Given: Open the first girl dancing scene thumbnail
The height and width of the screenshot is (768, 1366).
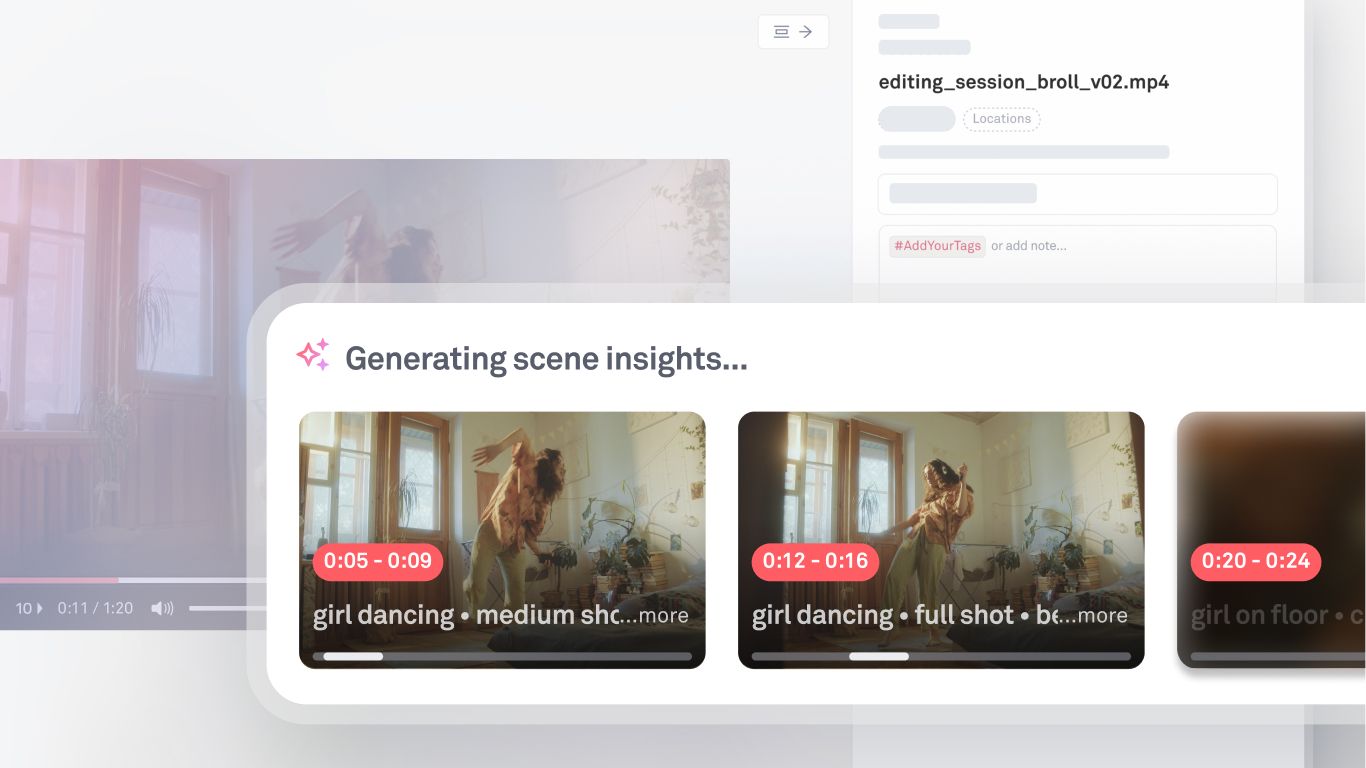Looking at the screenshot, I should tap(502, 480).
